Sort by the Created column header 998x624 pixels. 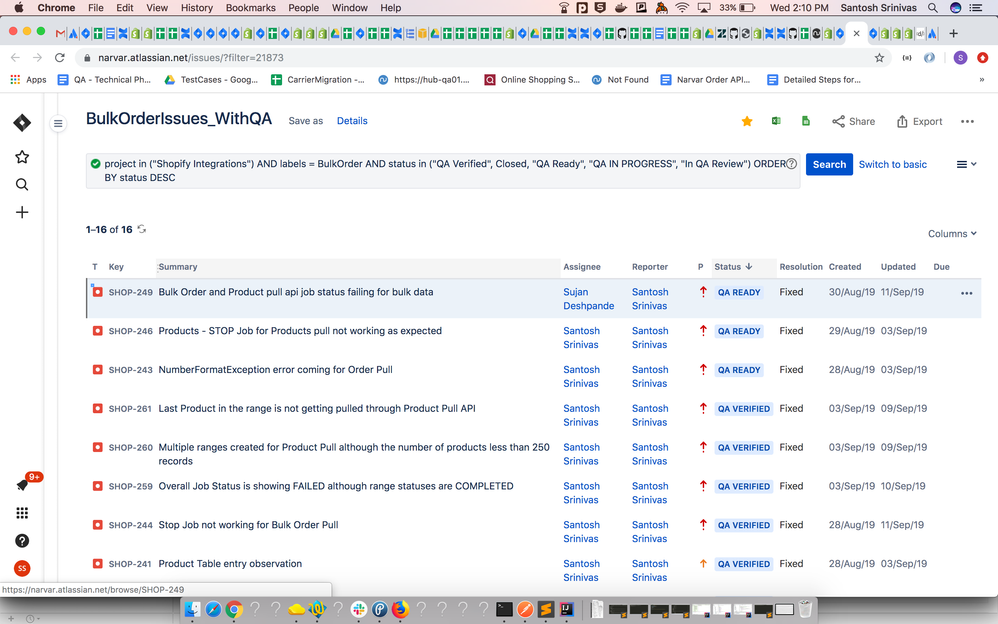(x=845, y=267)
